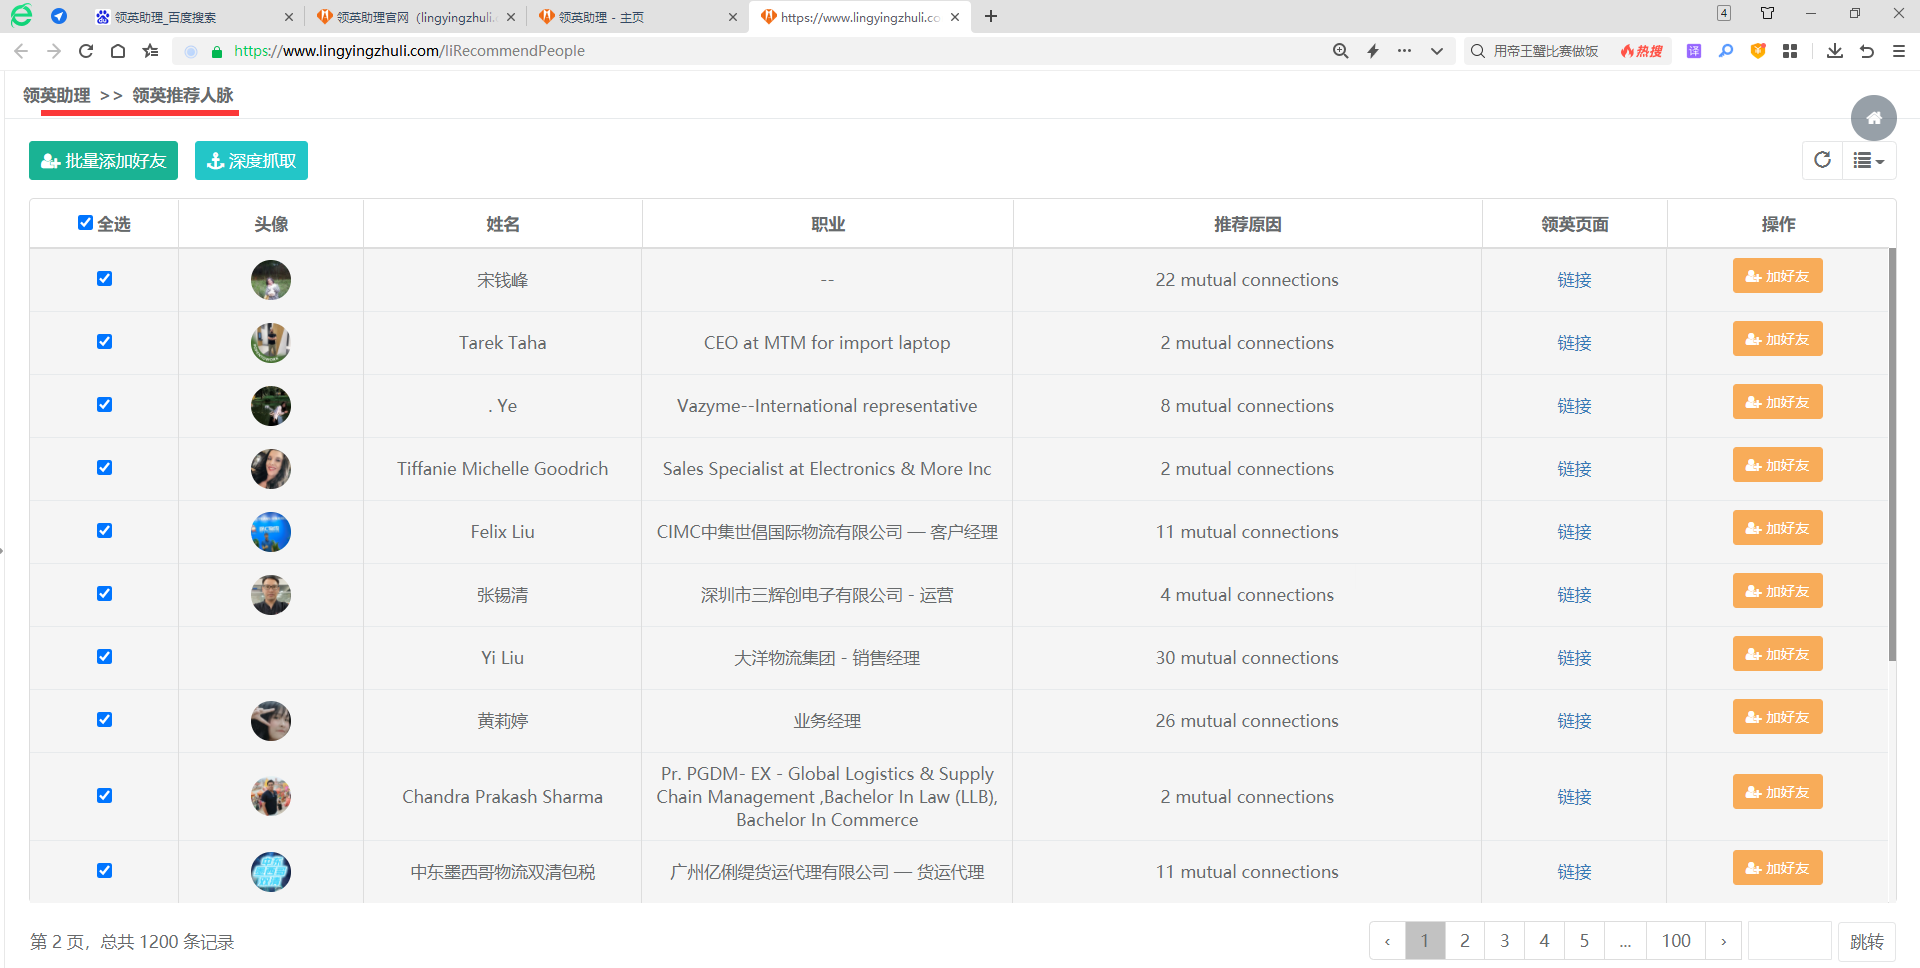Uncheck the Tarek Taha row checkbox
The height and width of the screenshot is (968, 1920).
[104, 342]
